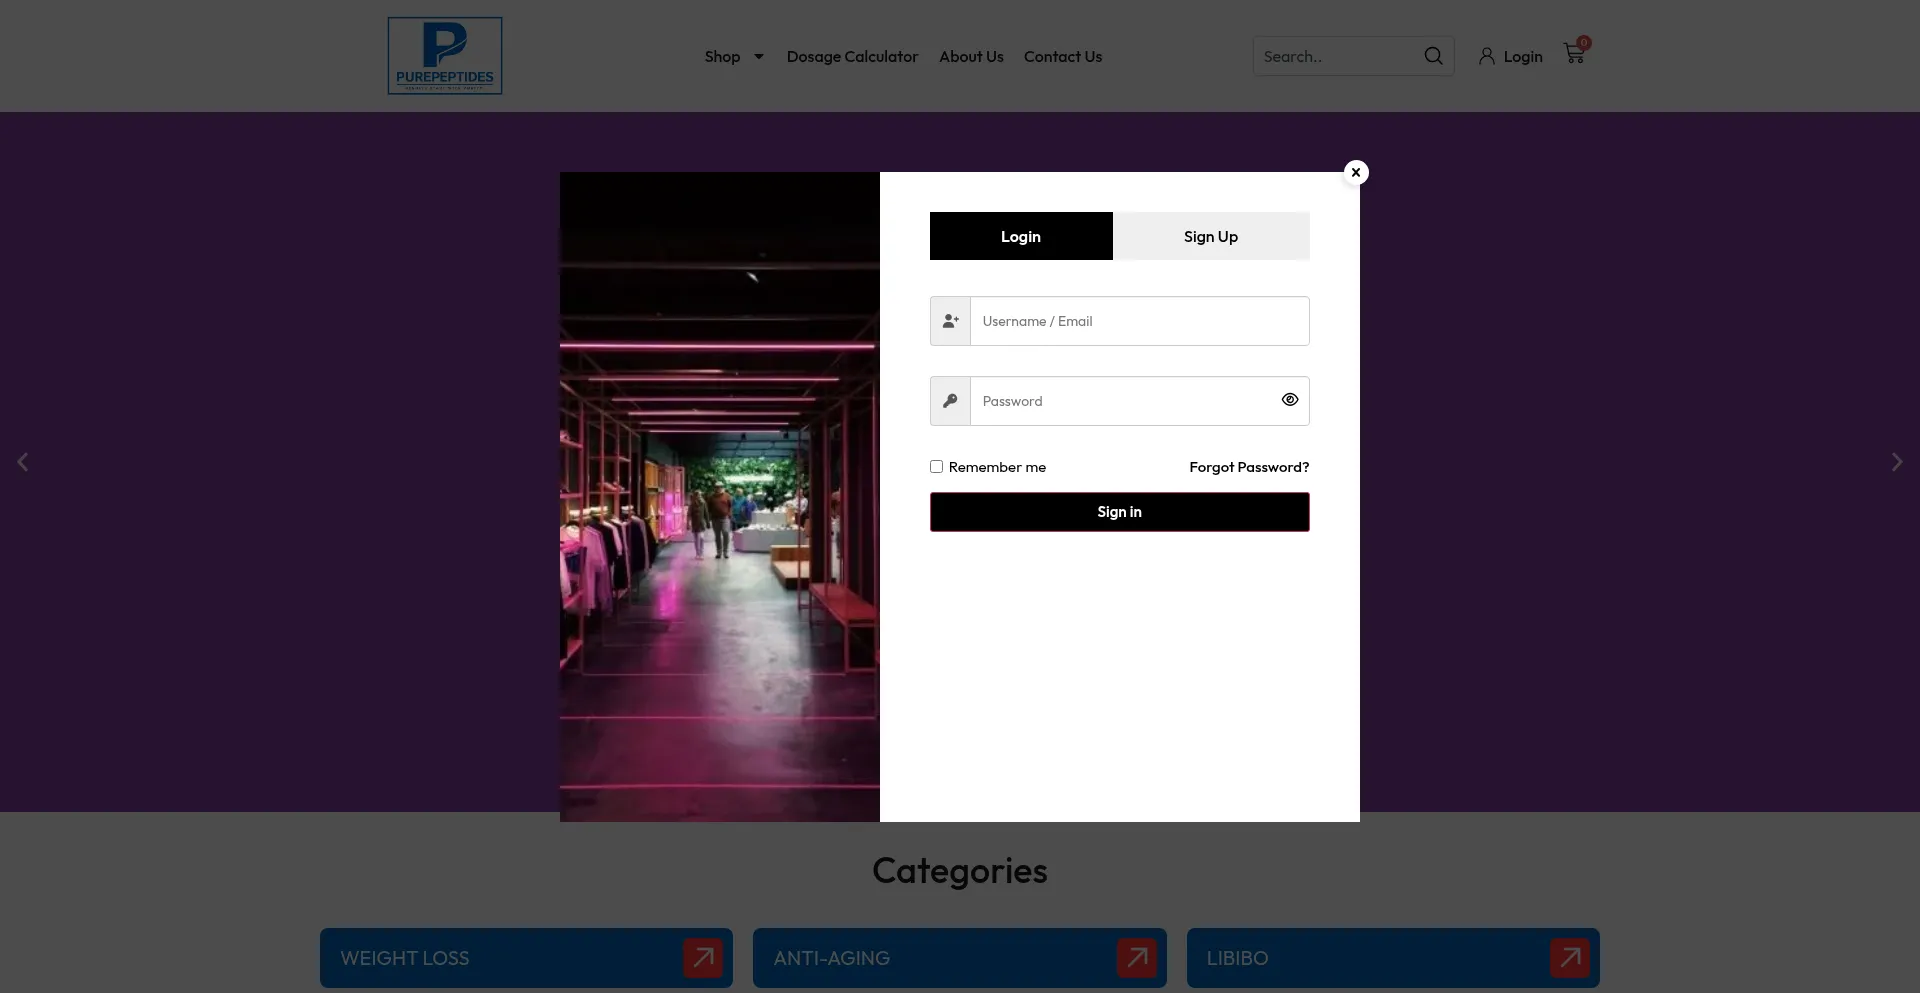
Task: Click the arrow icon on ANTI-AGING card
Action: coord(1137,958)
